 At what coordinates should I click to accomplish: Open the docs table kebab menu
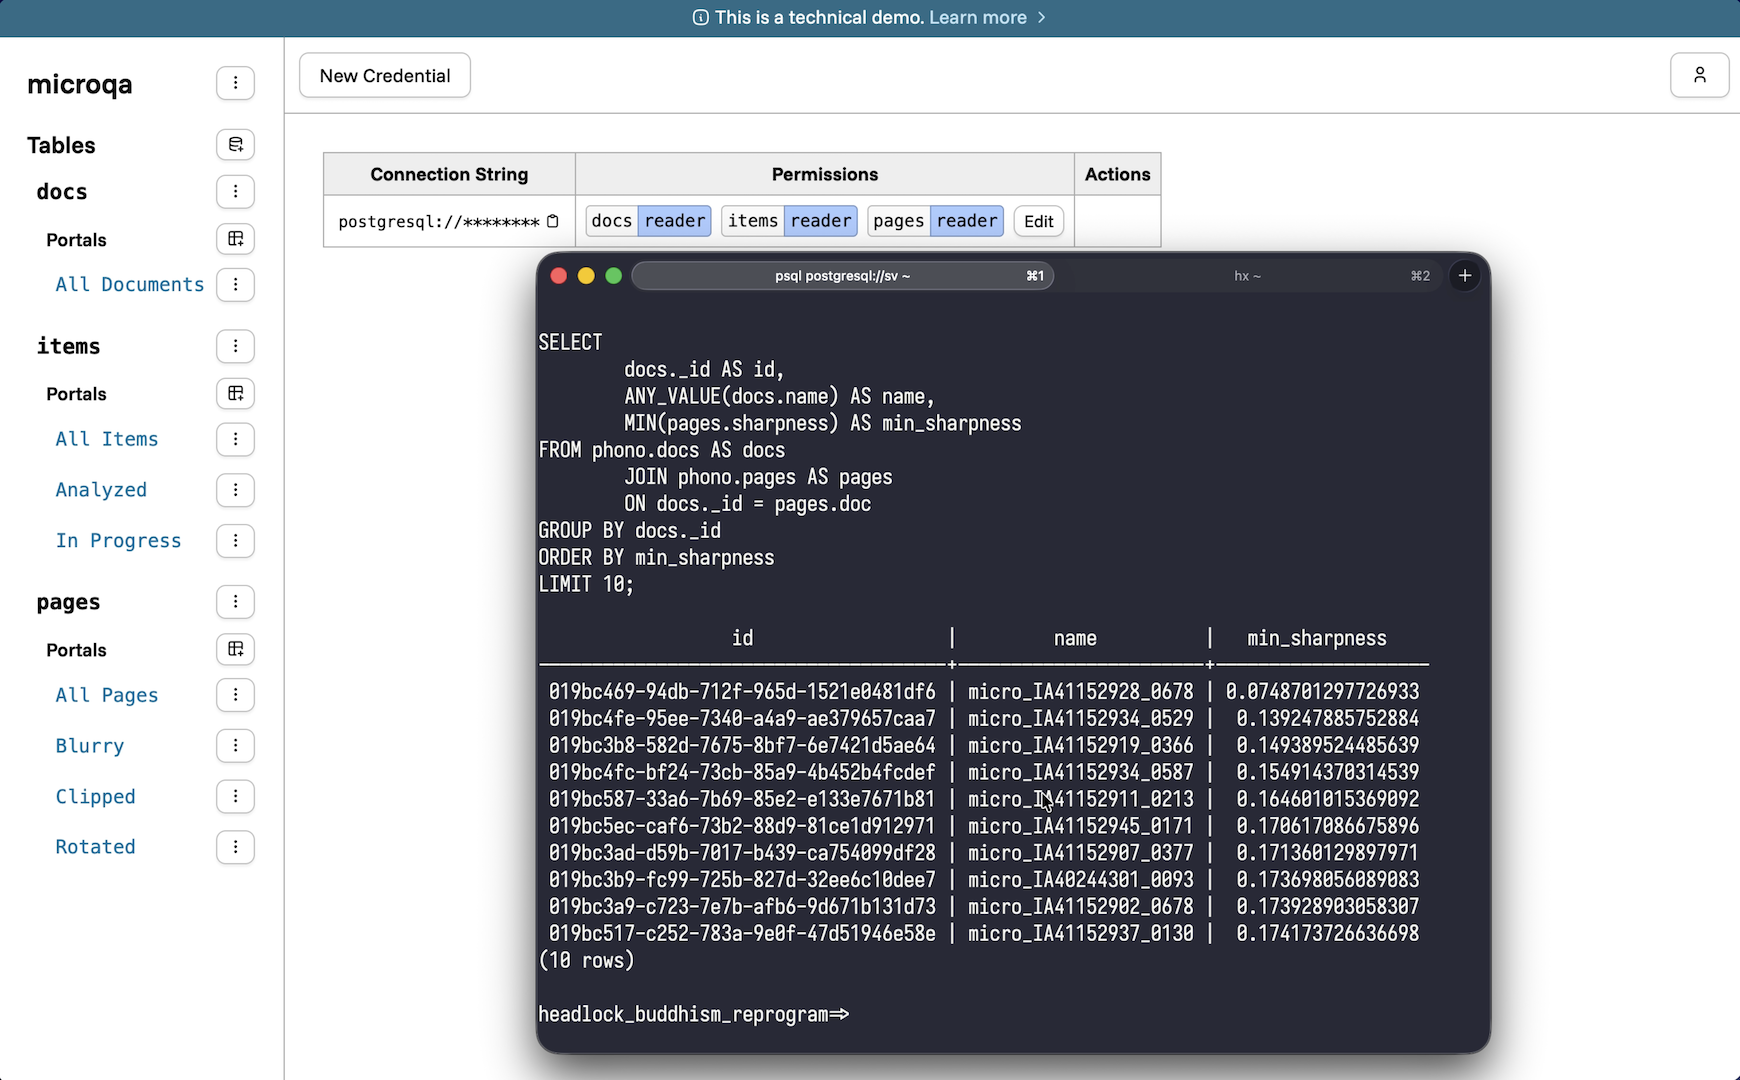(x=235, y=191)
